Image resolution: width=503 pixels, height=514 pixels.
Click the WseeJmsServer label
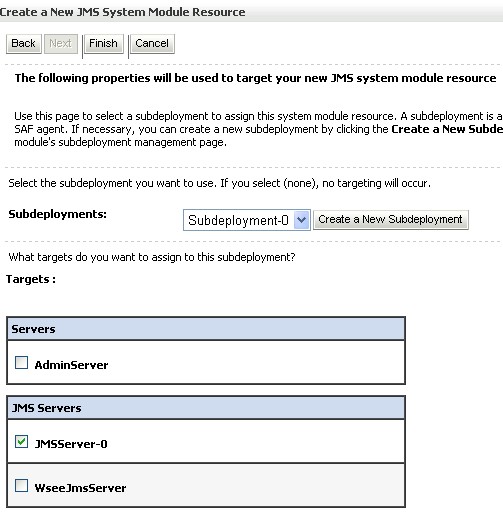coord(80,488)
